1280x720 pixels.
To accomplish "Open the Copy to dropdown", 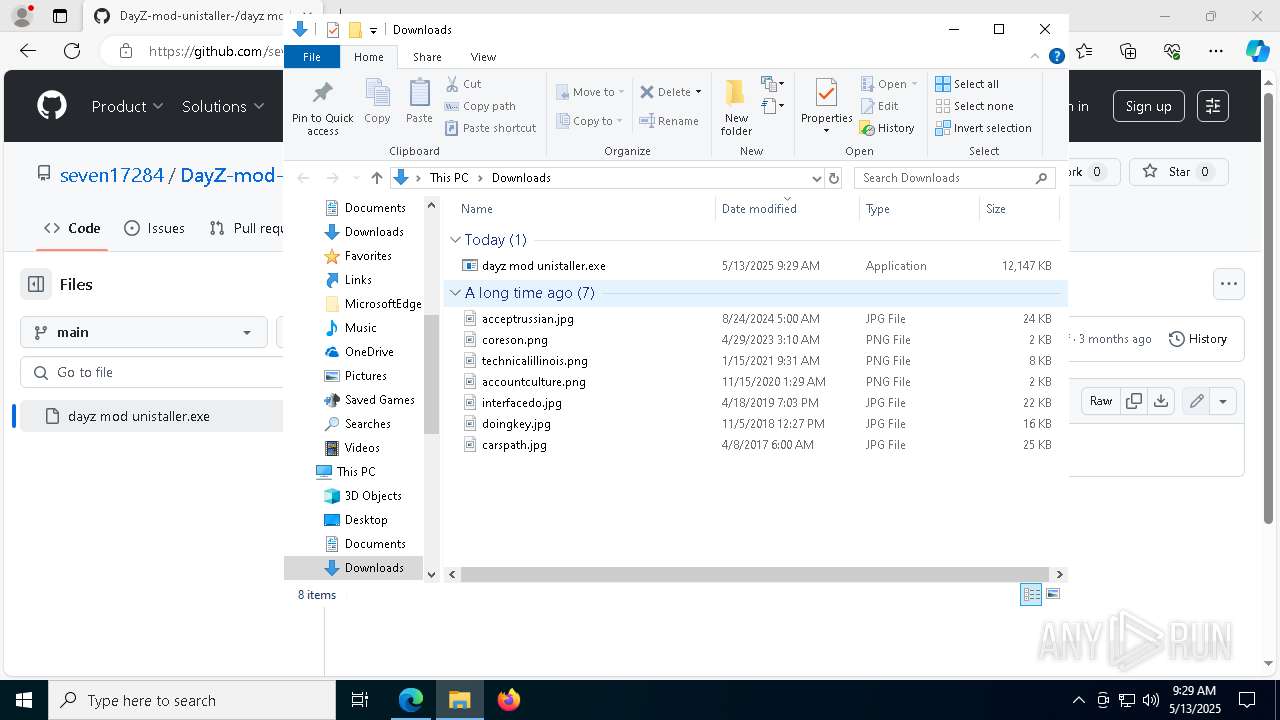I will click(x=590, y=121).
